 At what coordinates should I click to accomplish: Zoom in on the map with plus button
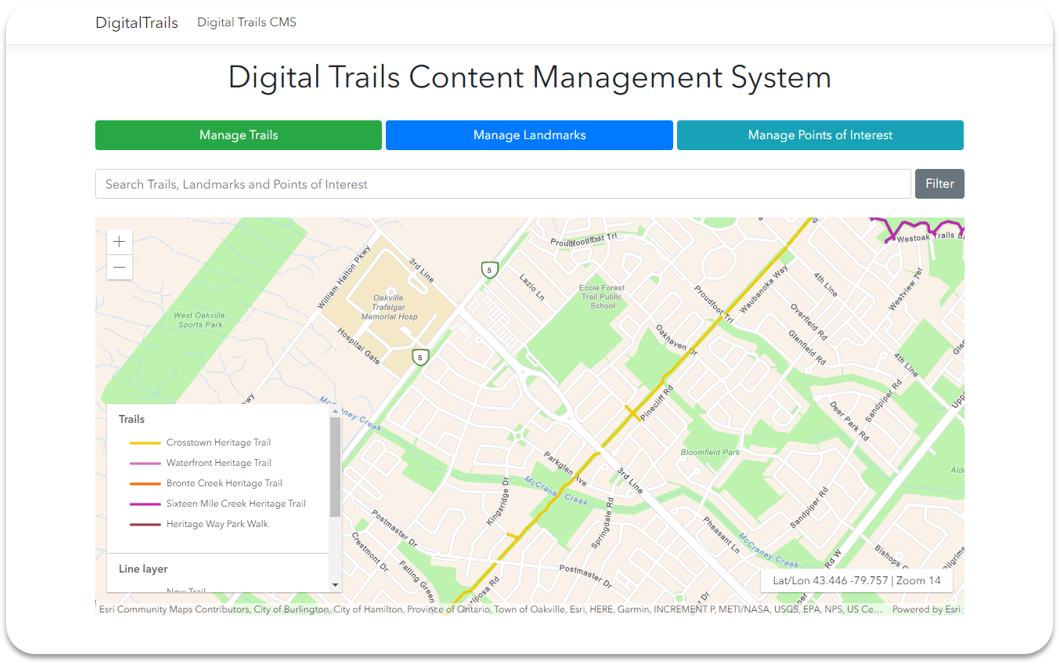pyautogui.click(x=119, y=242)
